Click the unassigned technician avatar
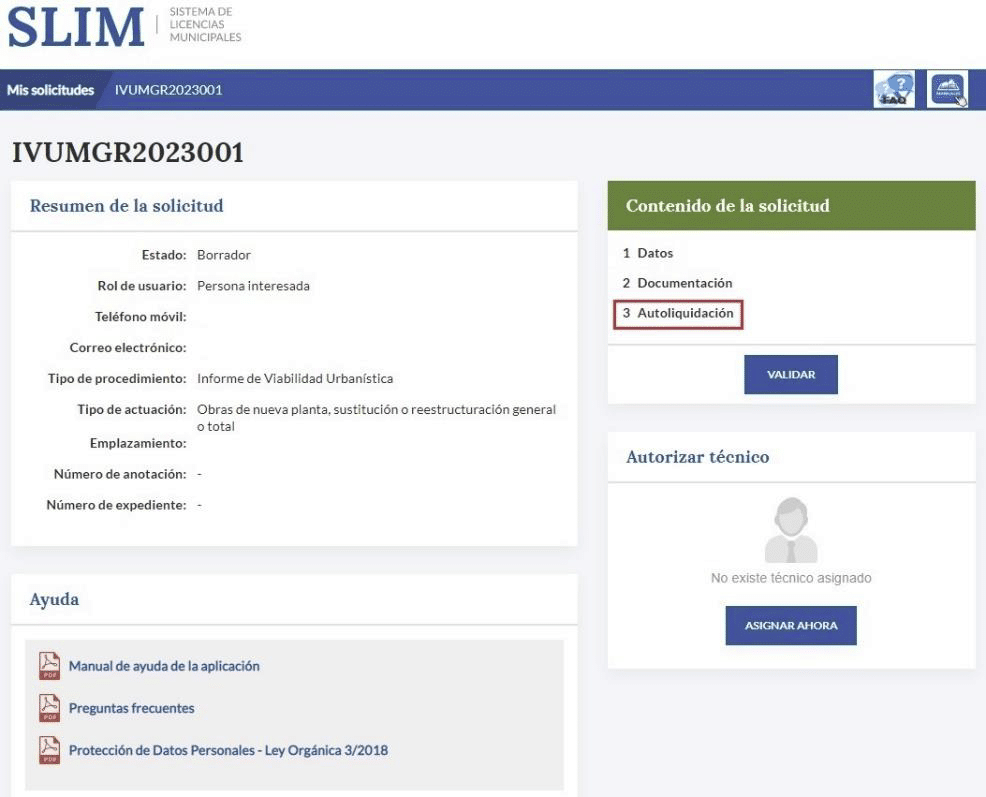Screen dimensions: 986x797 (x=790, y=531)
